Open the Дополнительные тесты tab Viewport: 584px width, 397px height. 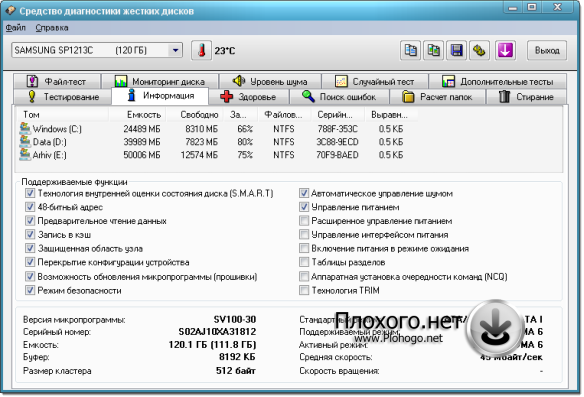pos(498,81)
